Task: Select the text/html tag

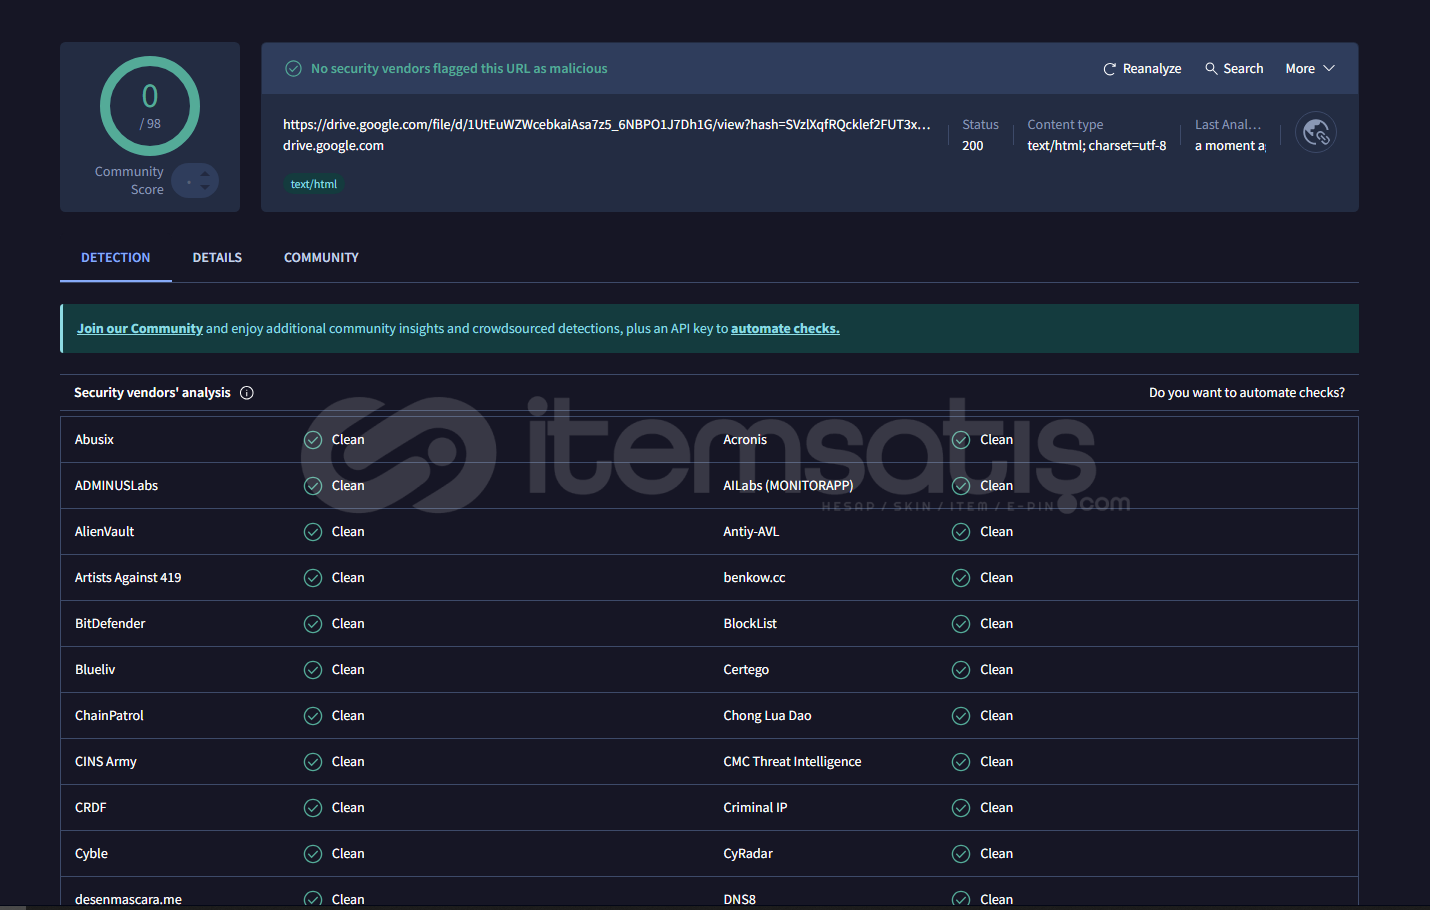Action: pyautogui.click(x=314, y=184)
